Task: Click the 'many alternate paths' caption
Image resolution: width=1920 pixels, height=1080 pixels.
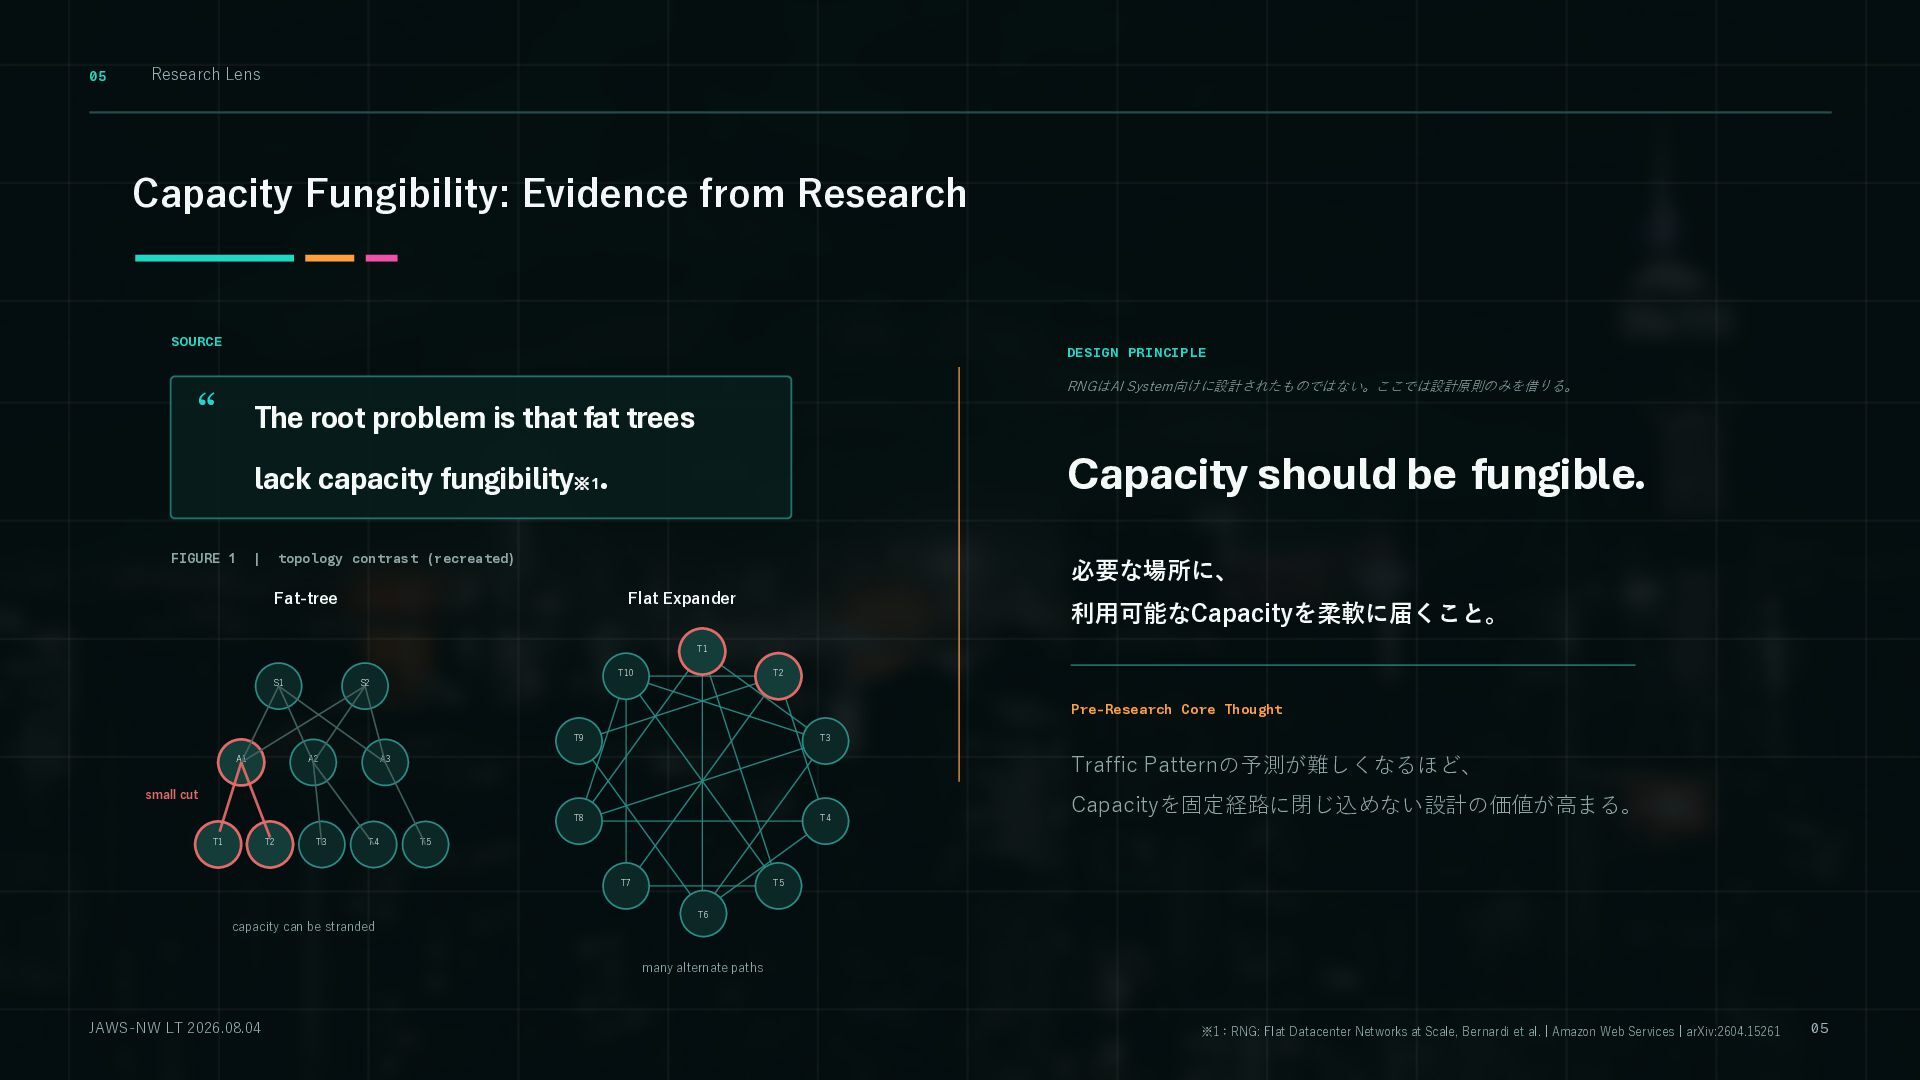Action: 703,968
